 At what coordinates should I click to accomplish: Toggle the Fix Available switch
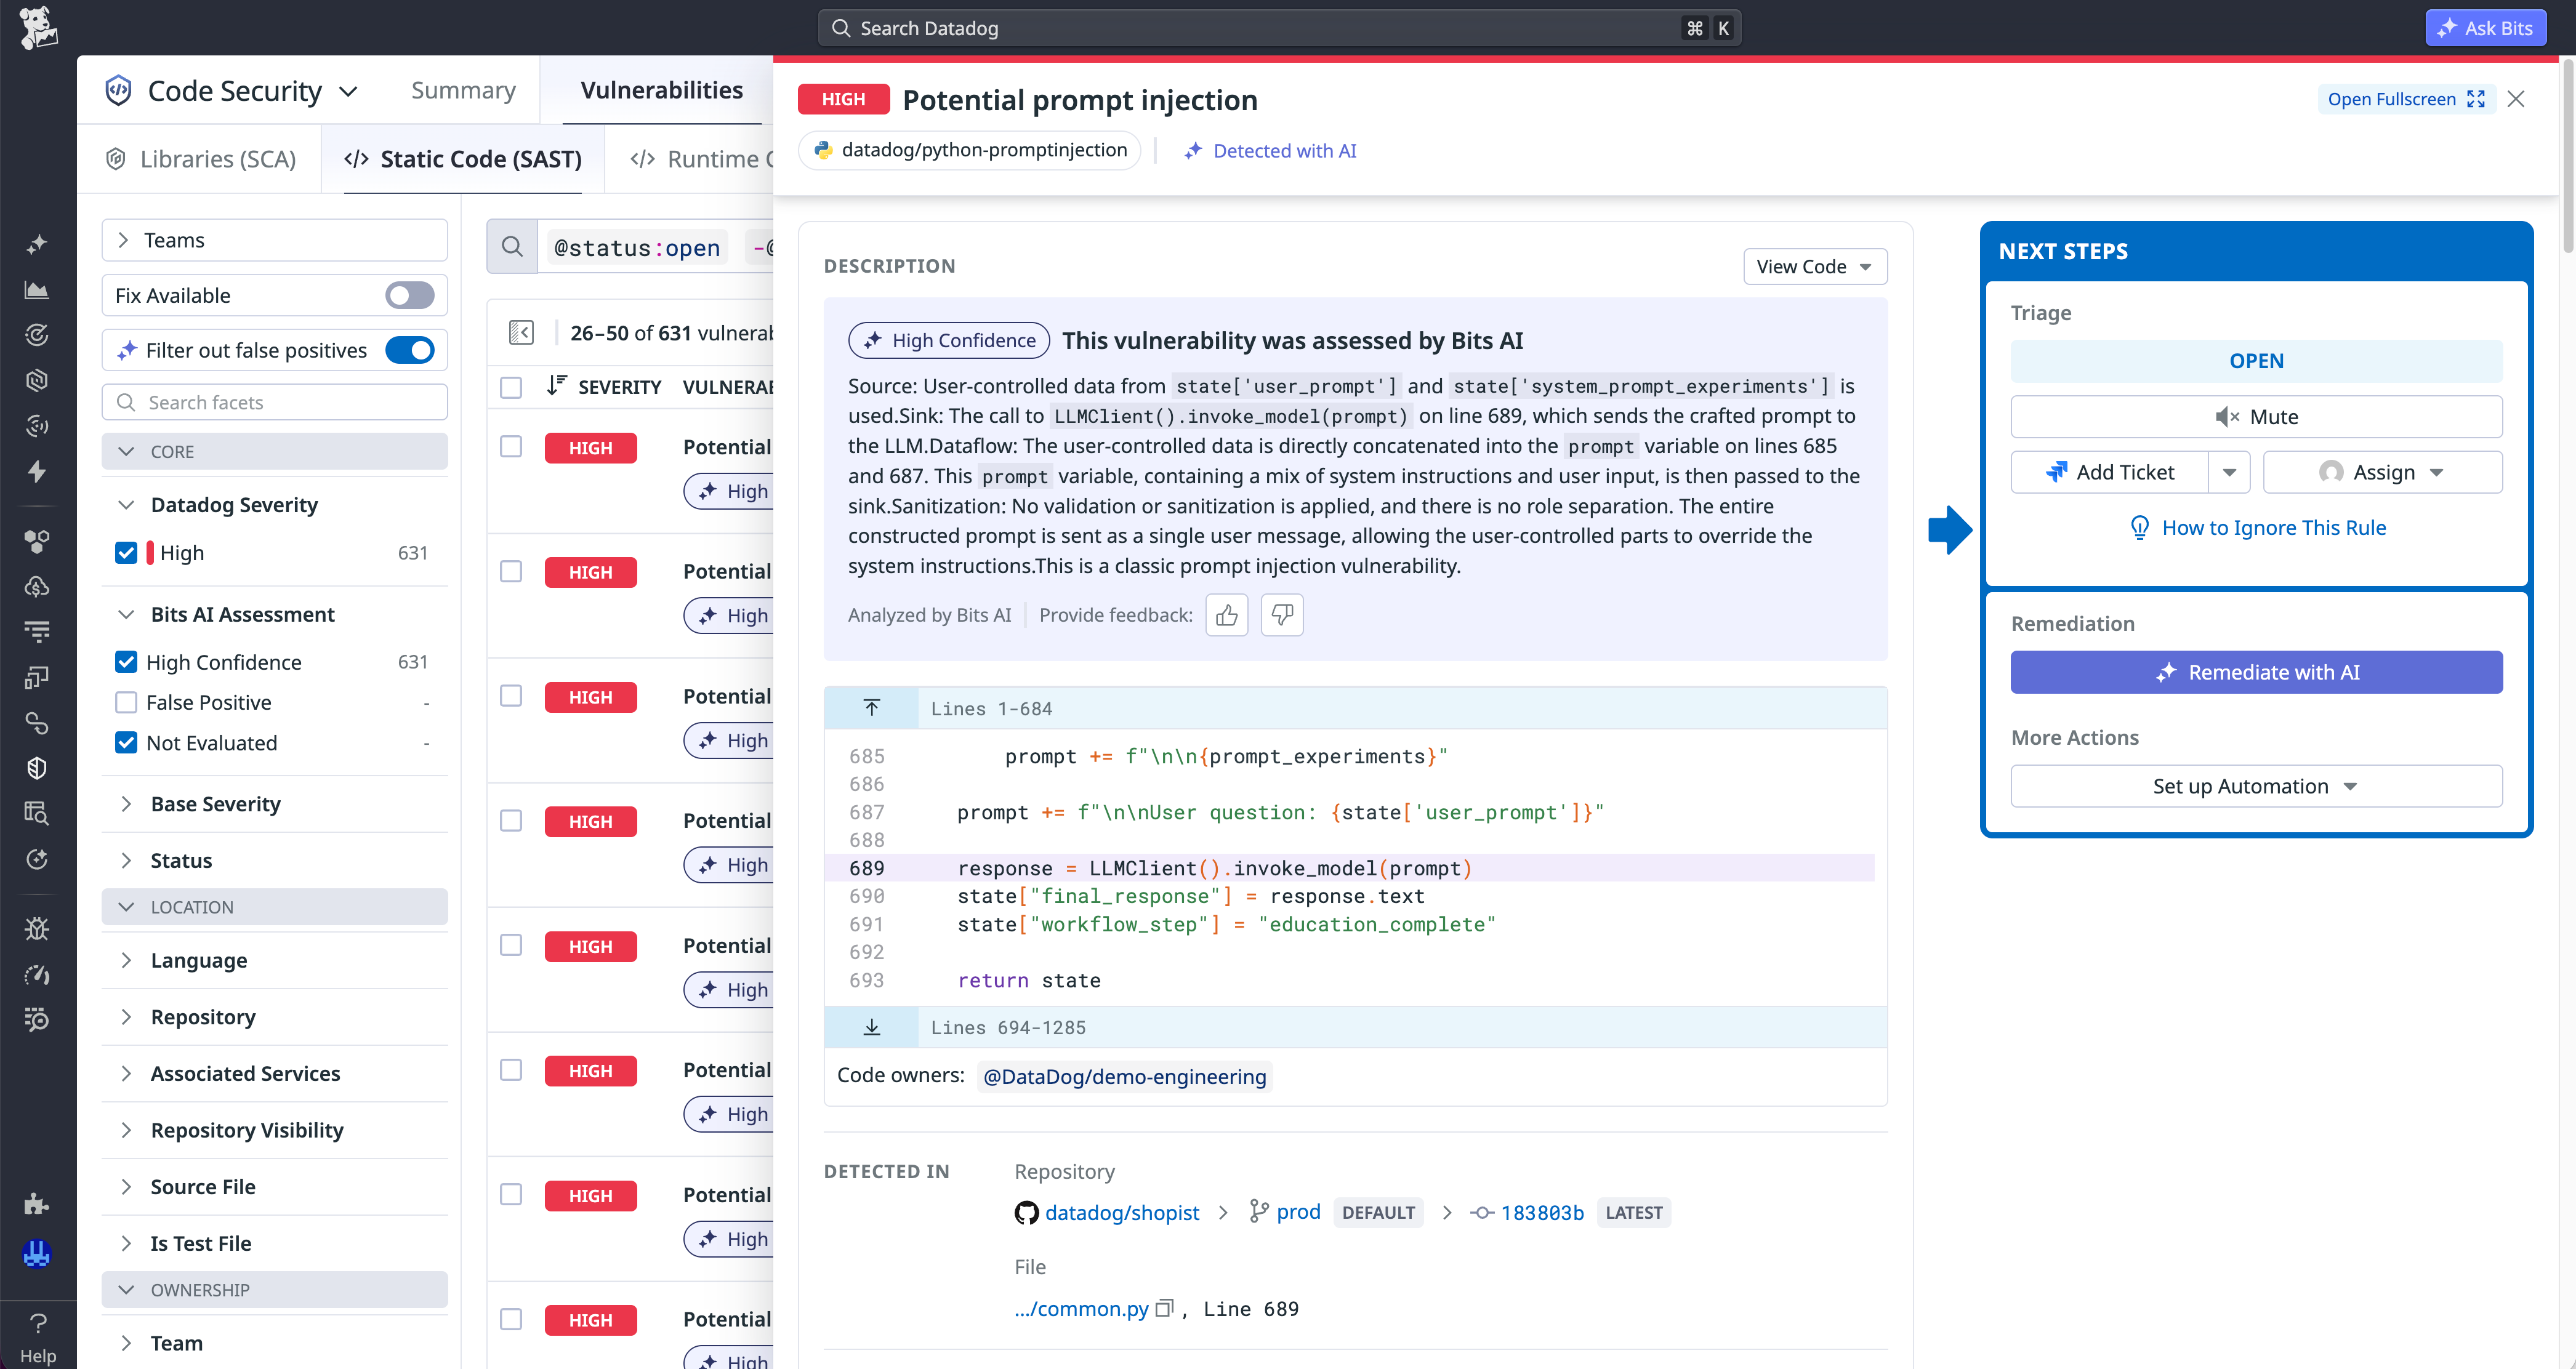(x=410, y=295)
